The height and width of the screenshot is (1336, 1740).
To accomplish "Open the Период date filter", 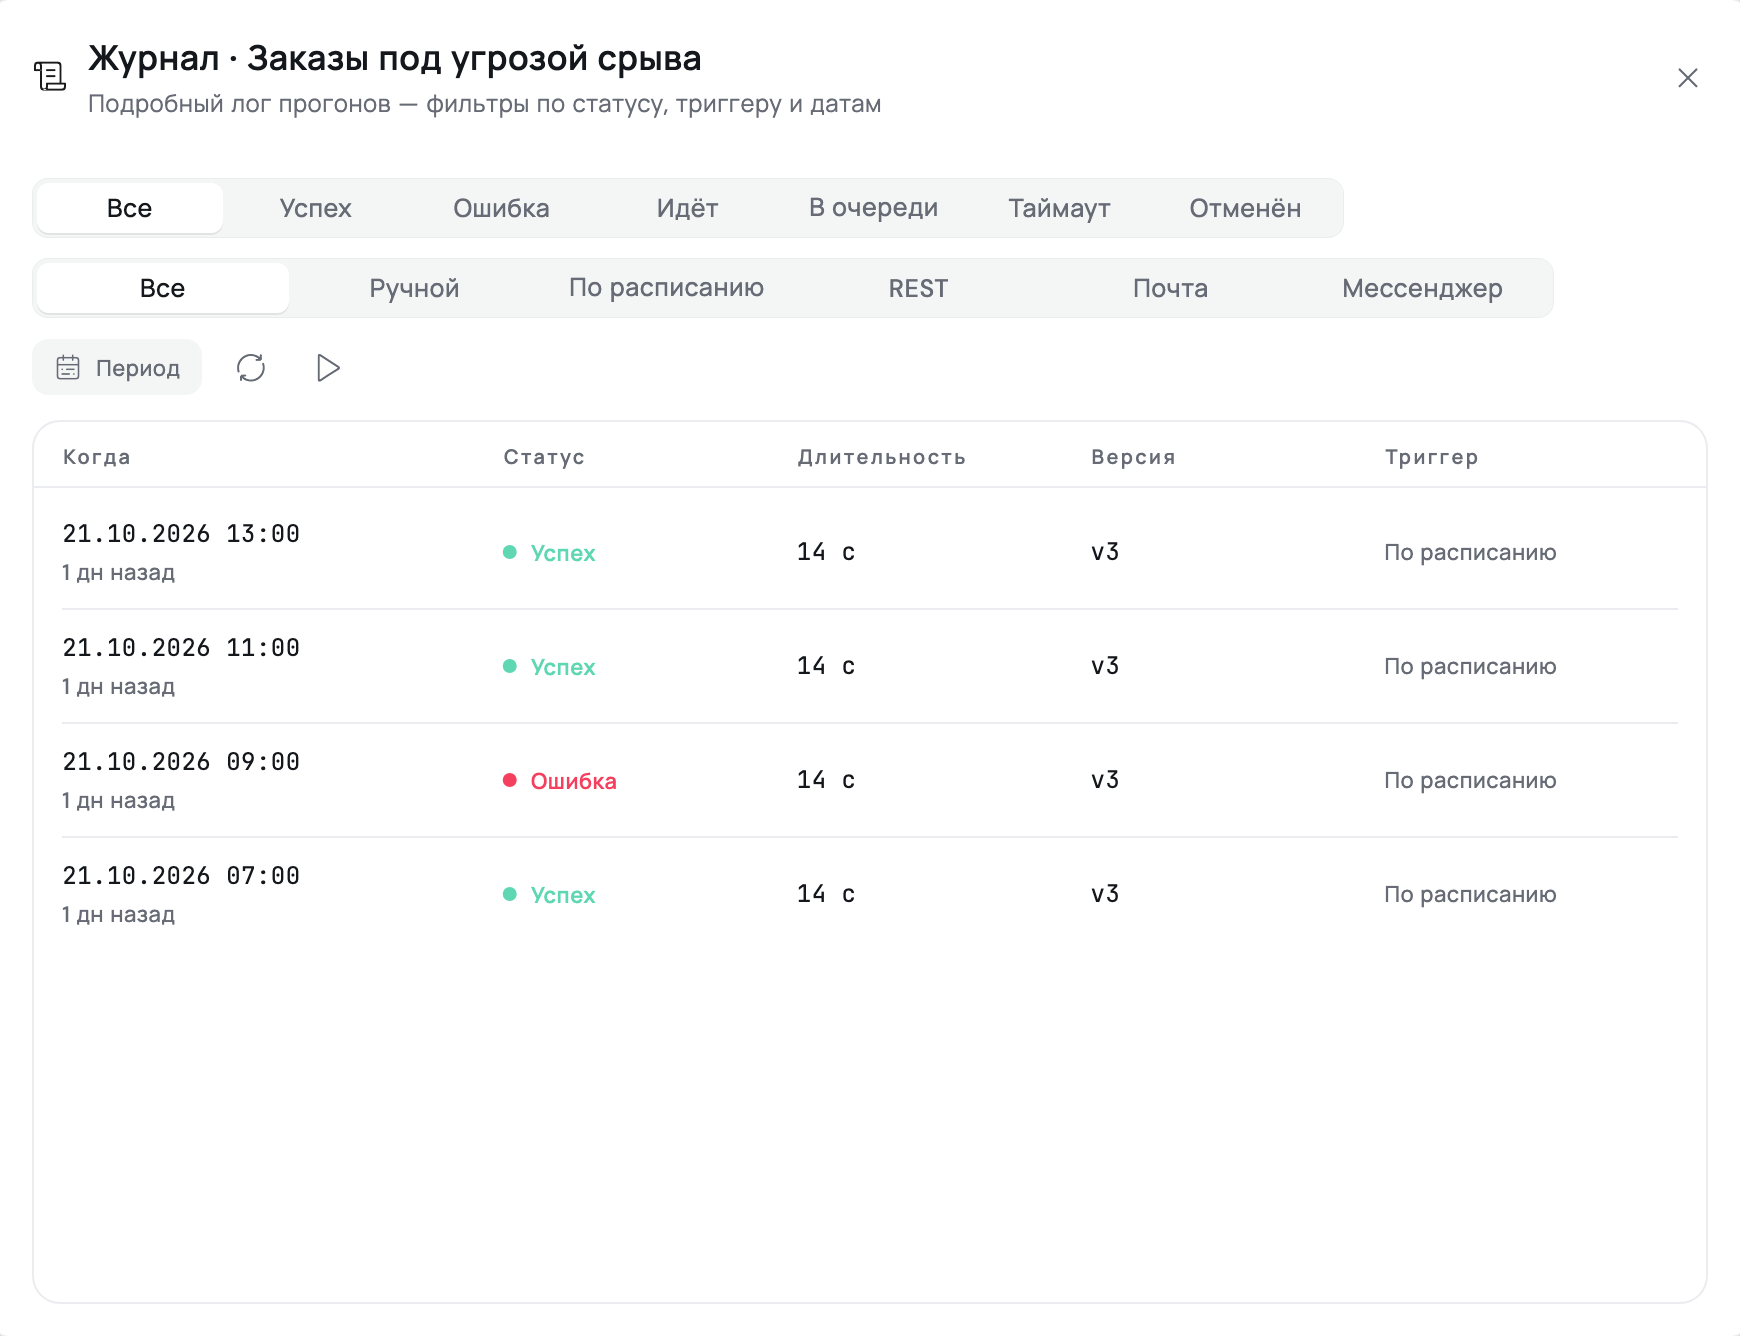I will (x=117, y=368).
